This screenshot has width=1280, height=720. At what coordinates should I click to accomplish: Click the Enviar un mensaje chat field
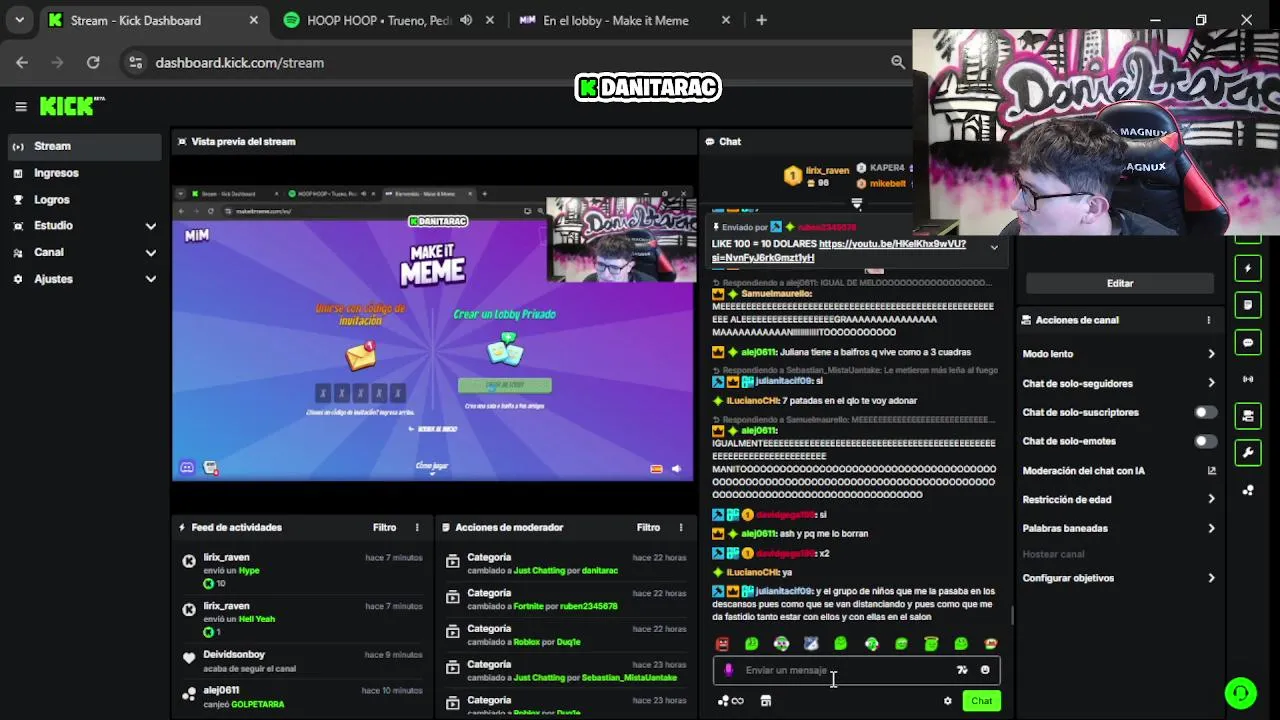tap(856, 670)
